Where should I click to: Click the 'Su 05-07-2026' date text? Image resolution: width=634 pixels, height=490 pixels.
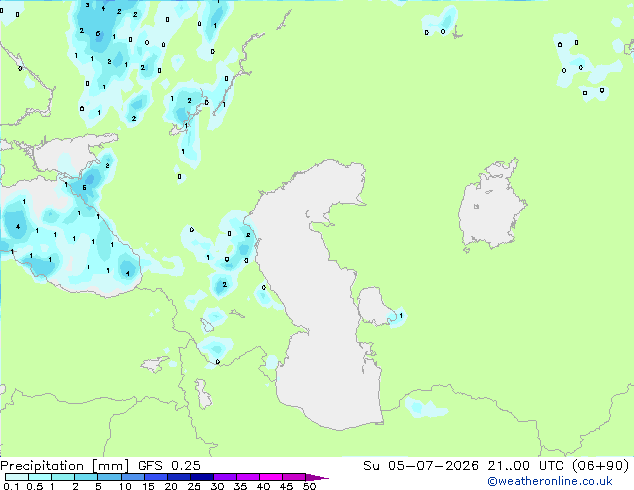pos(421,466)
